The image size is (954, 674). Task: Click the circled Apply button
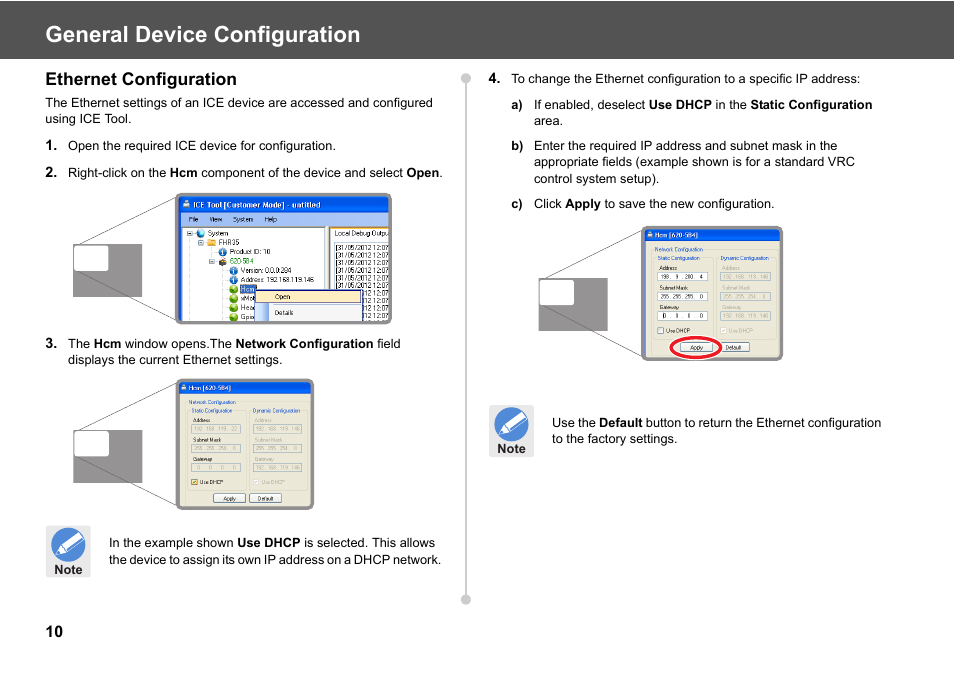click(697, 347)
